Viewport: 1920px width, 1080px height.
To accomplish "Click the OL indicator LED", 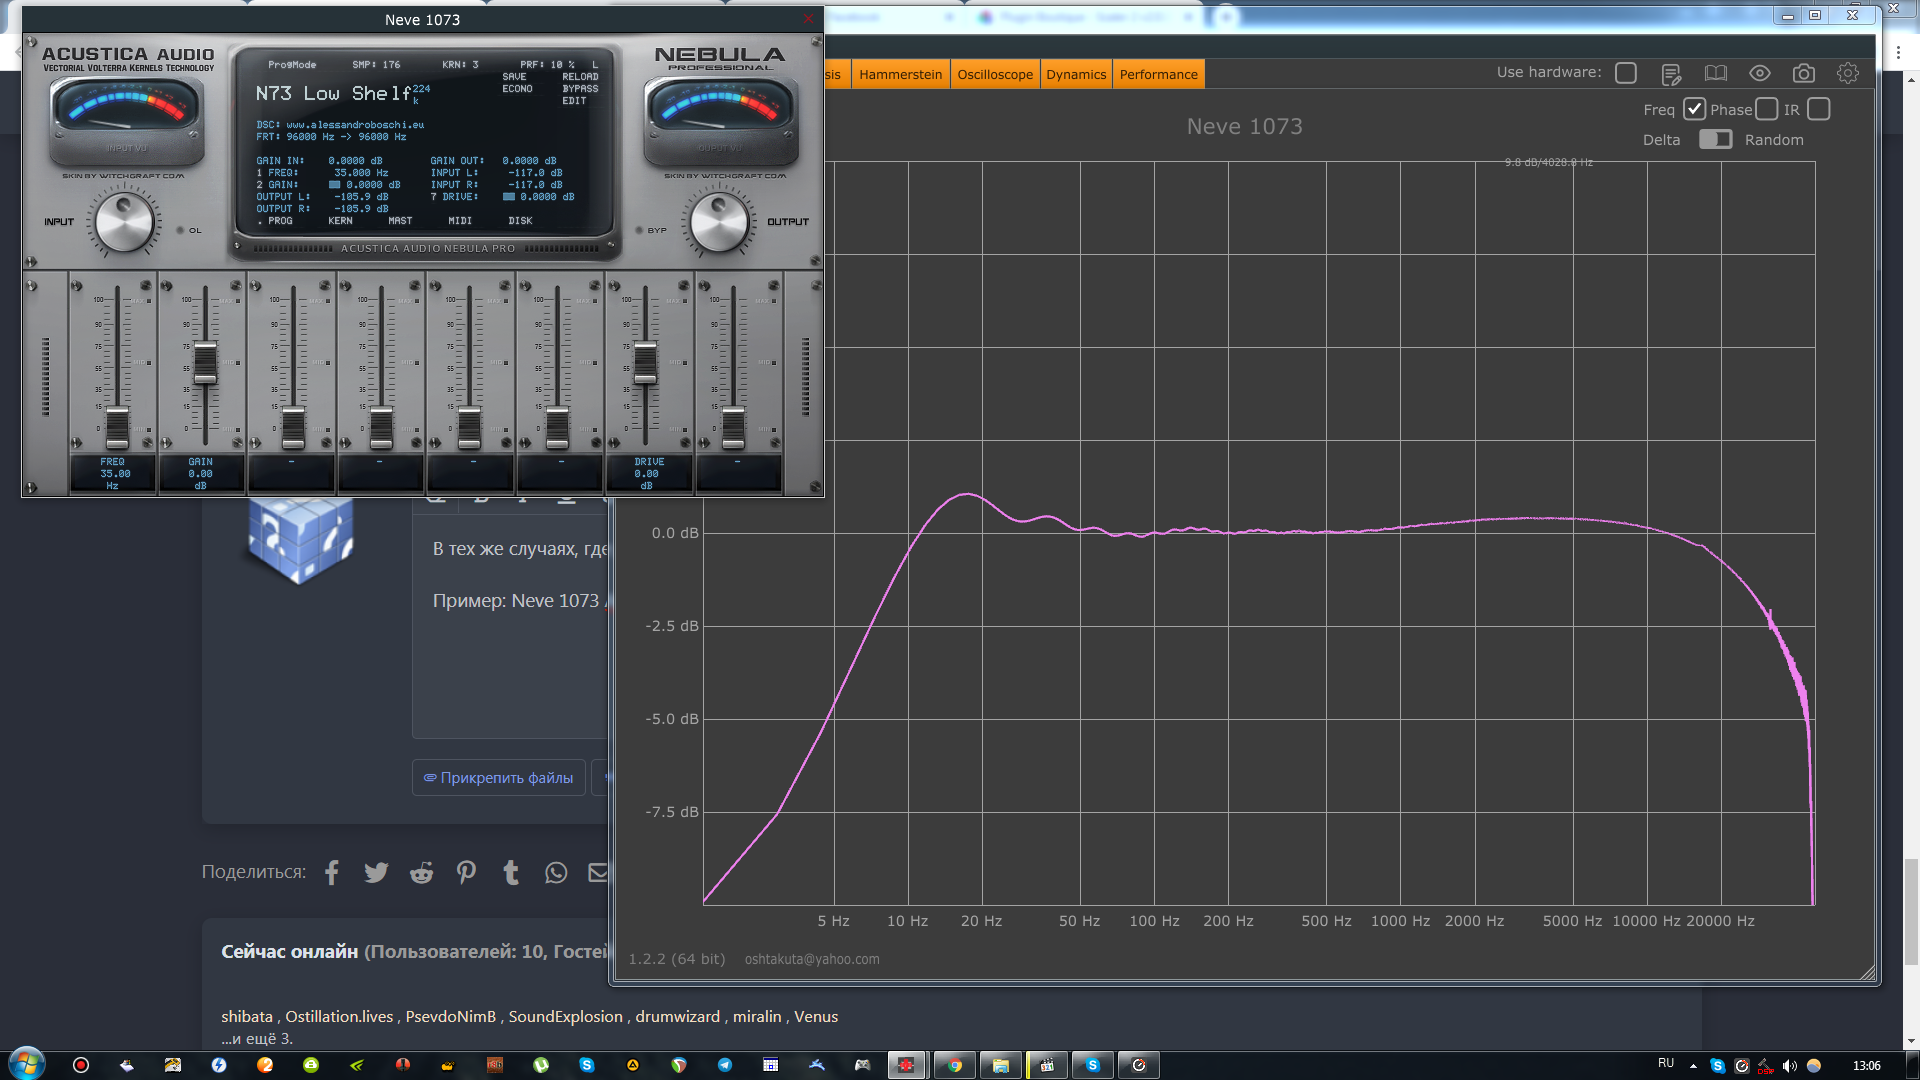I will pyautogui.click(x=180, y=230).
